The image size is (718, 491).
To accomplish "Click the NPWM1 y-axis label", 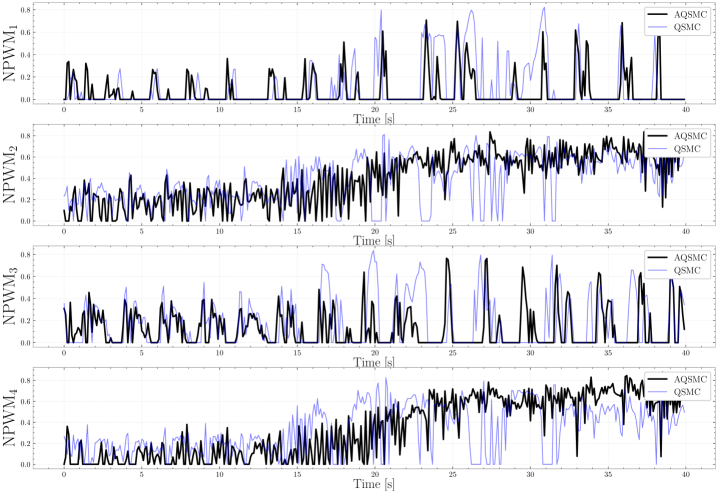I will tap(10, 53).
